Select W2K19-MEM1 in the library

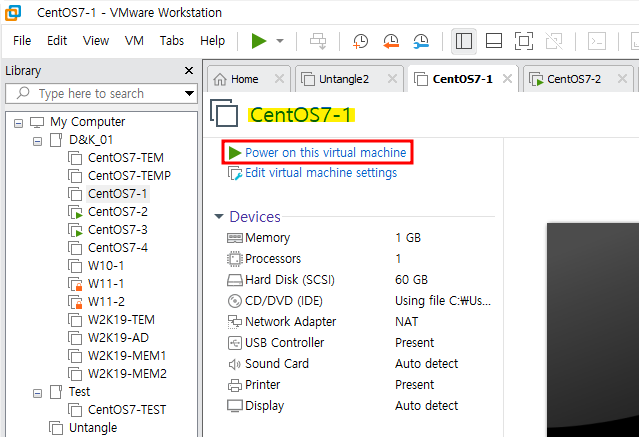coord(127,356)
